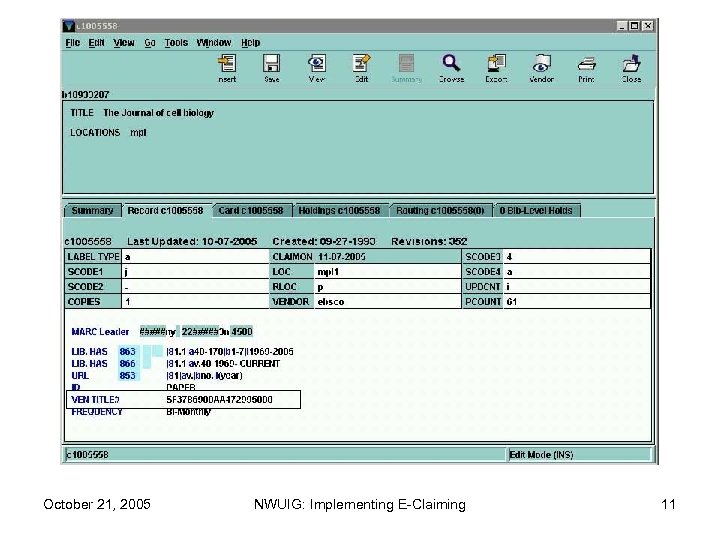The height and width of the screenshot is (540, 720).
Task: Open the 0 Bib-Level Holds tab
Action: point(536,210)
